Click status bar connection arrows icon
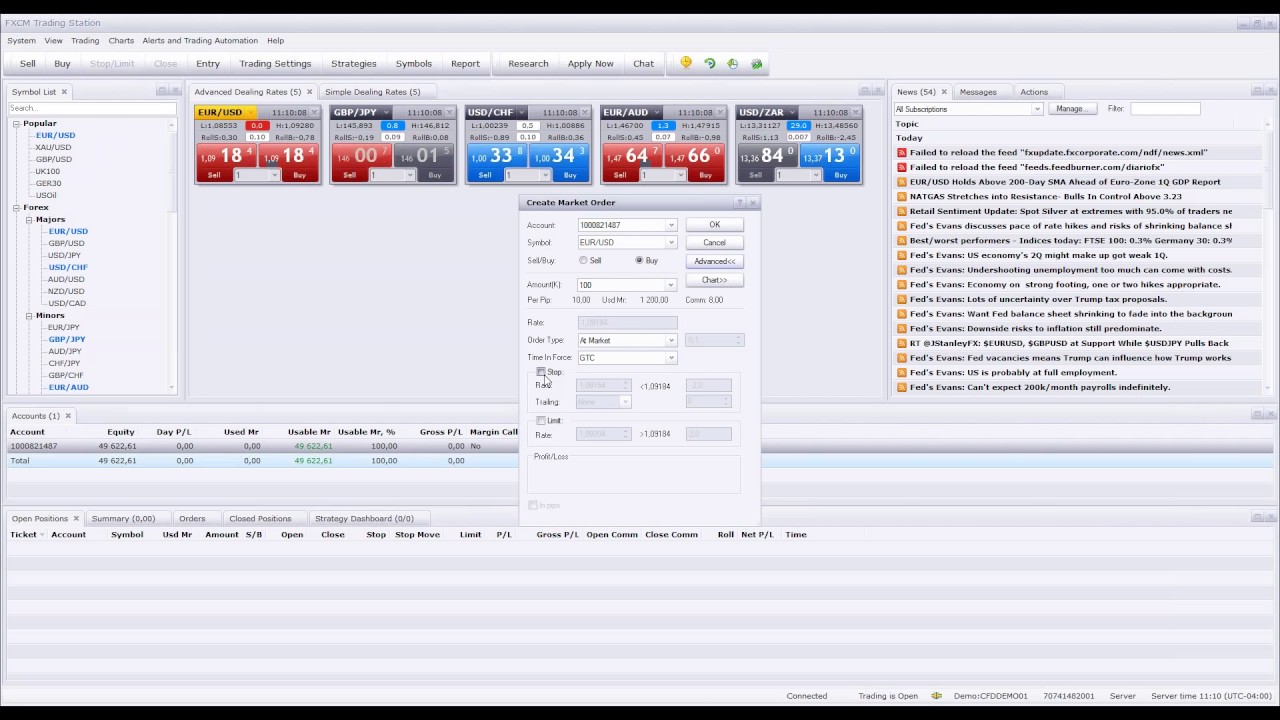Image resolution: width=1280 pixels, height=720 pixels. tap(937, 696)
